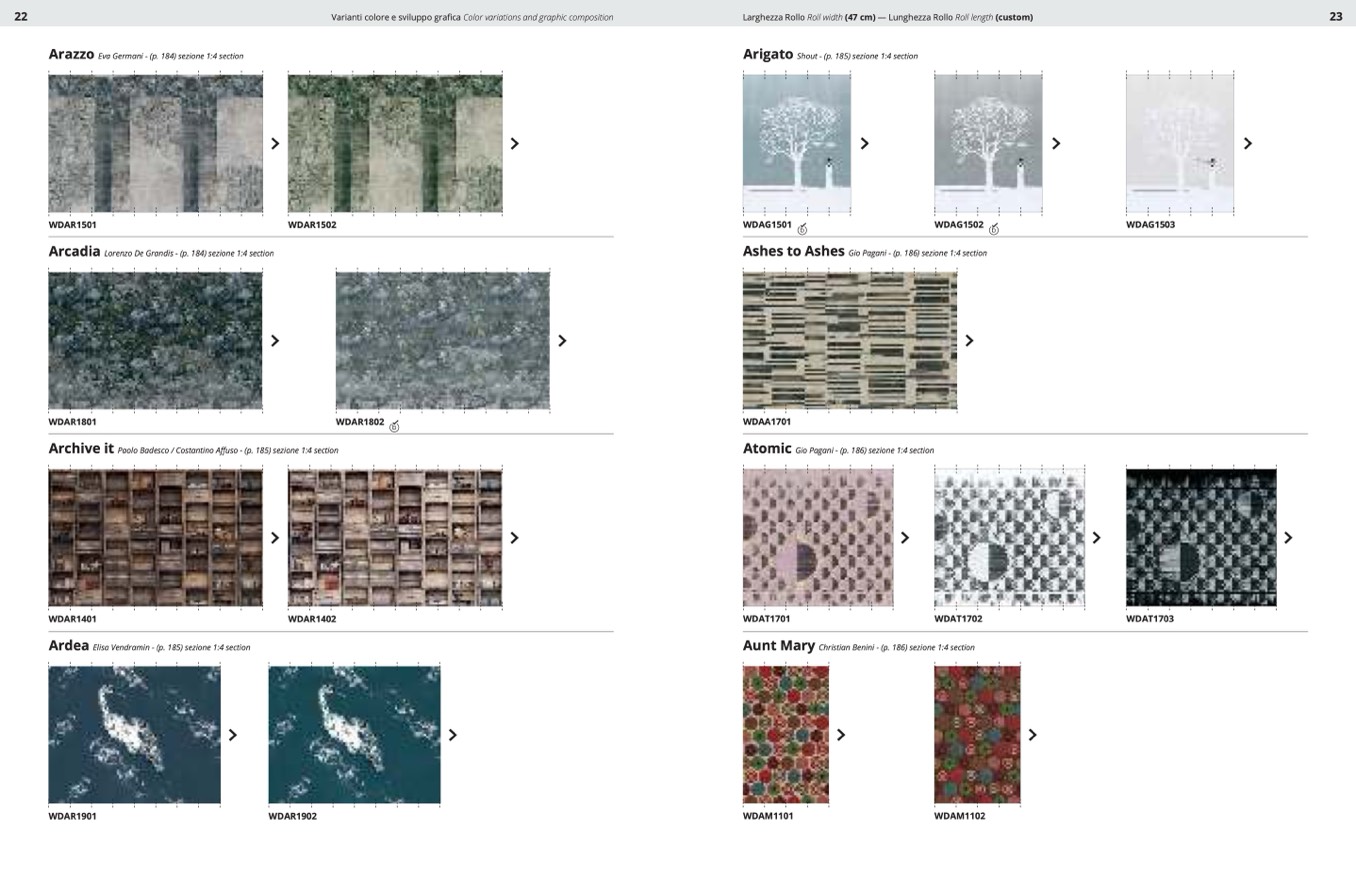The width and height of the screenshot is (1356, 878).
Task: Click the WDAA1701 product code label
Action: pyautogui.click(x=766, y=422)
